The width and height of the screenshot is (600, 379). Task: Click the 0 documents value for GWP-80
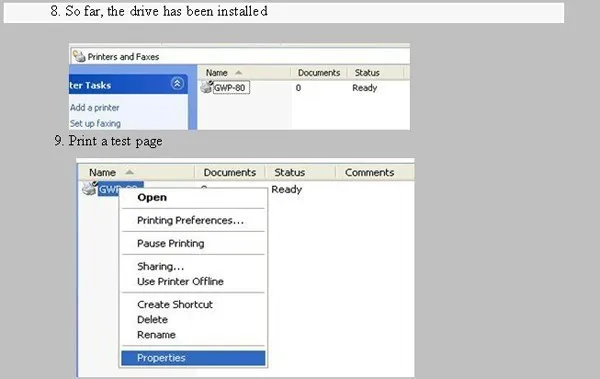pos(298,88)
